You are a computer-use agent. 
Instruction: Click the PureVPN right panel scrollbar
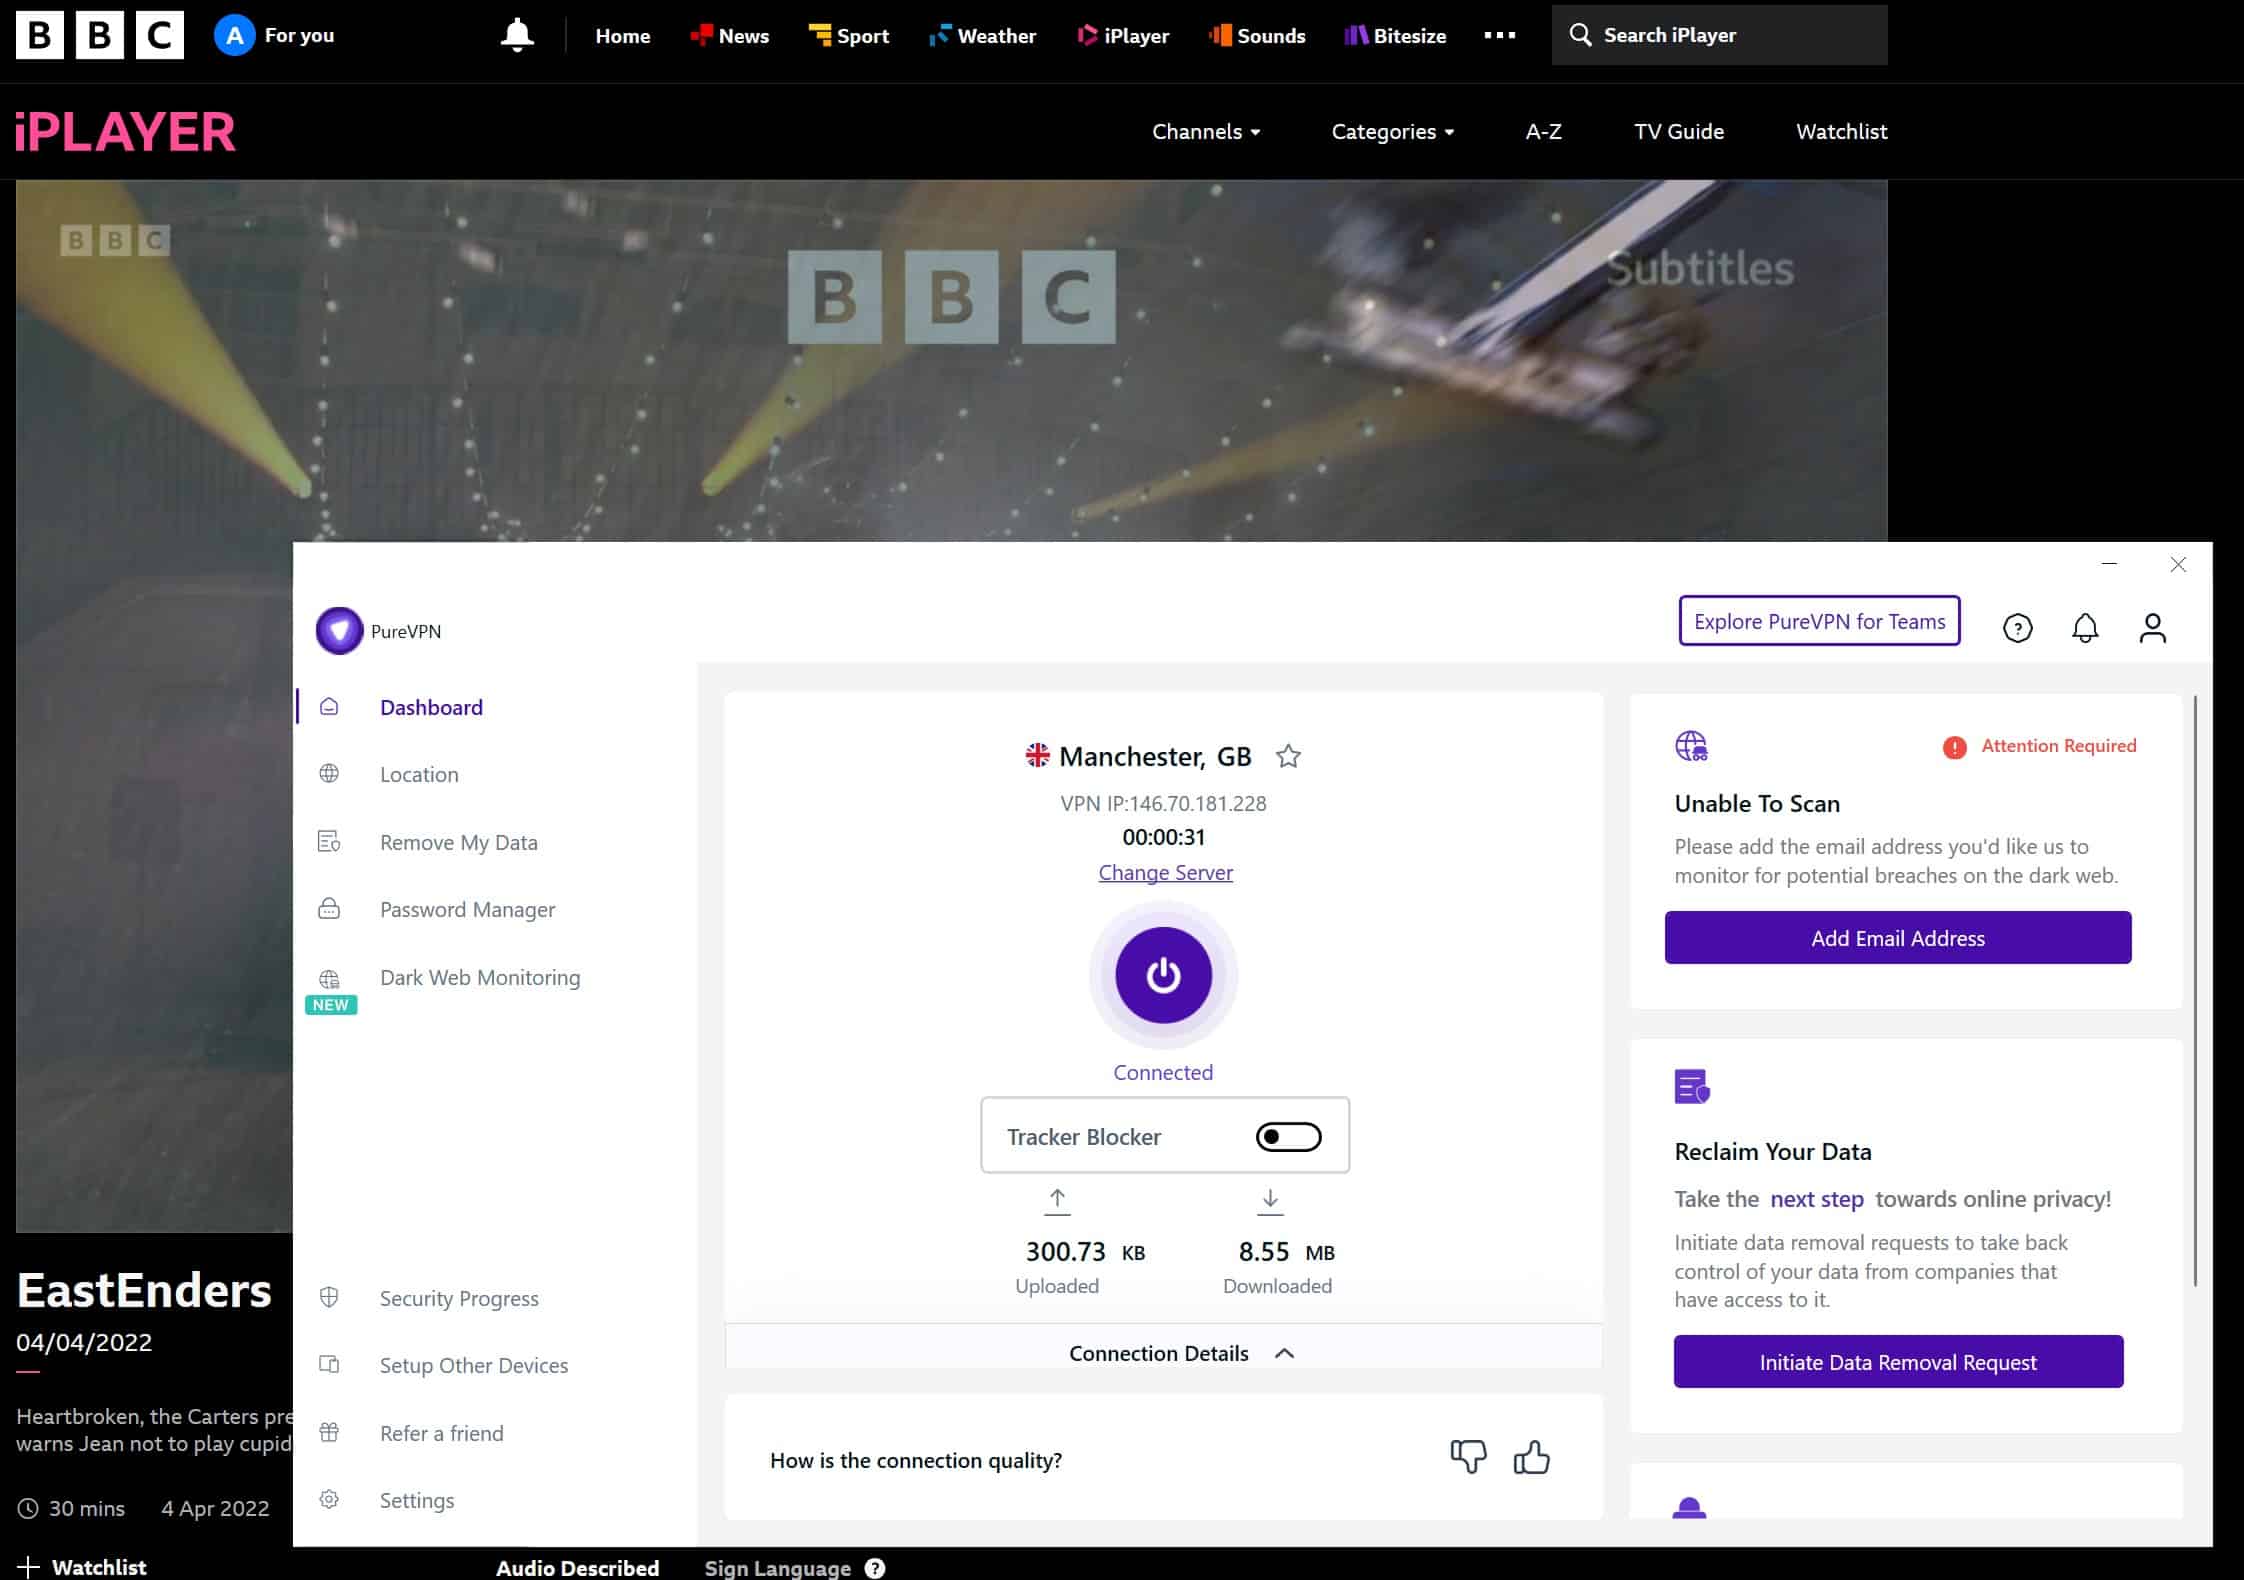[x=2196, y=990]
